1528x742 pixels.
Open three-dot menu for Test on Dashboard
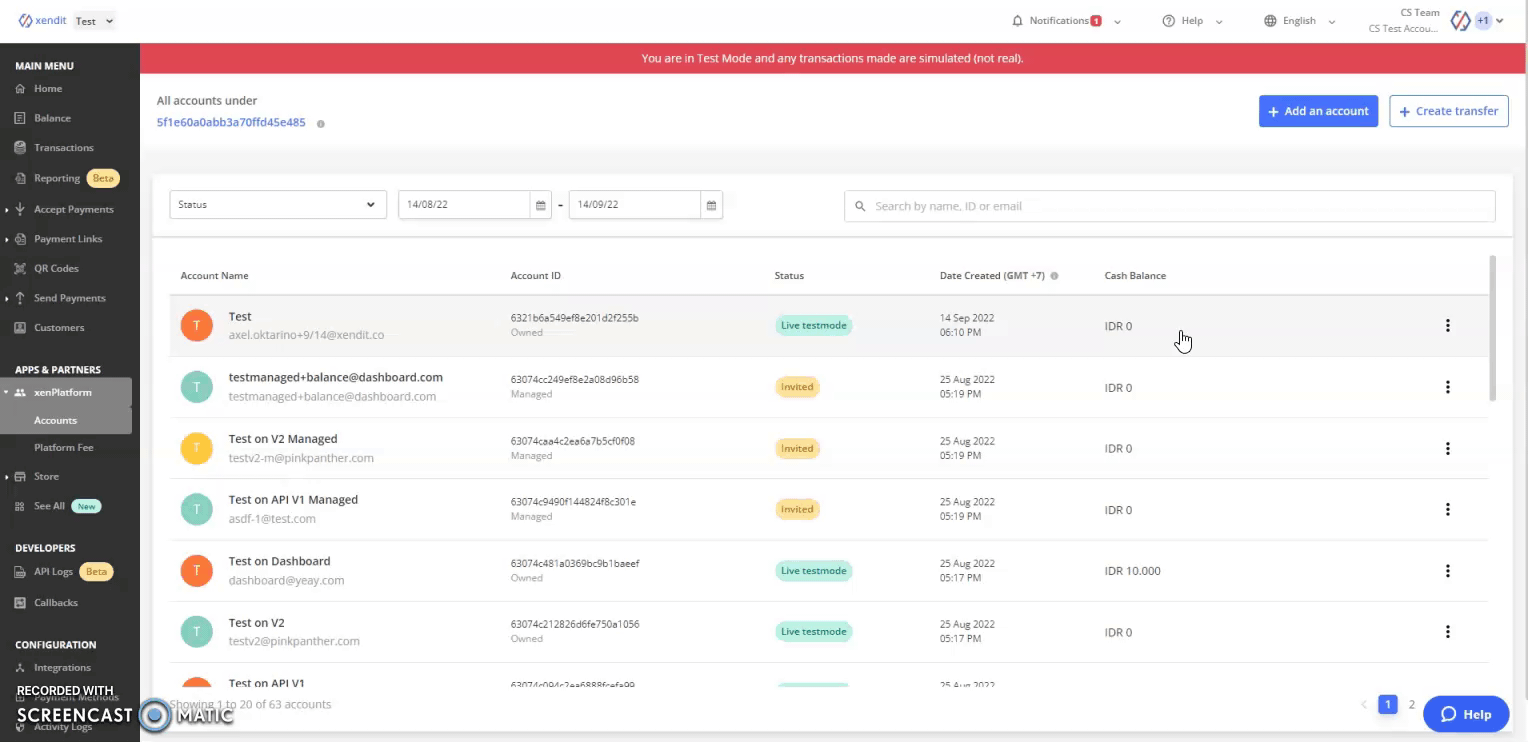1447,571
